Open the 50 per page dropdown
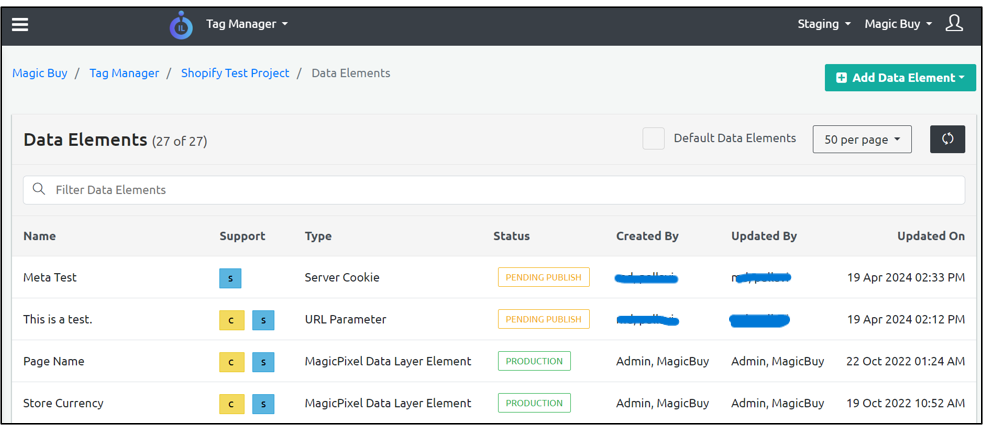984x426 pixels. click(x=861, y=140)
